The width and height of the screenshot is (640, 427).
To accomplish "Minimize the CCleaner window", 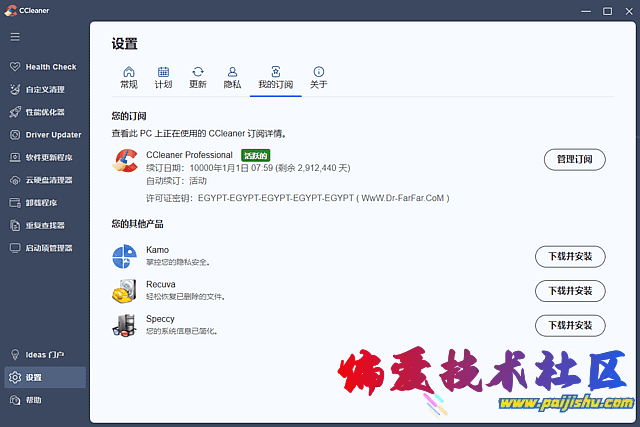I will (586, 11).
